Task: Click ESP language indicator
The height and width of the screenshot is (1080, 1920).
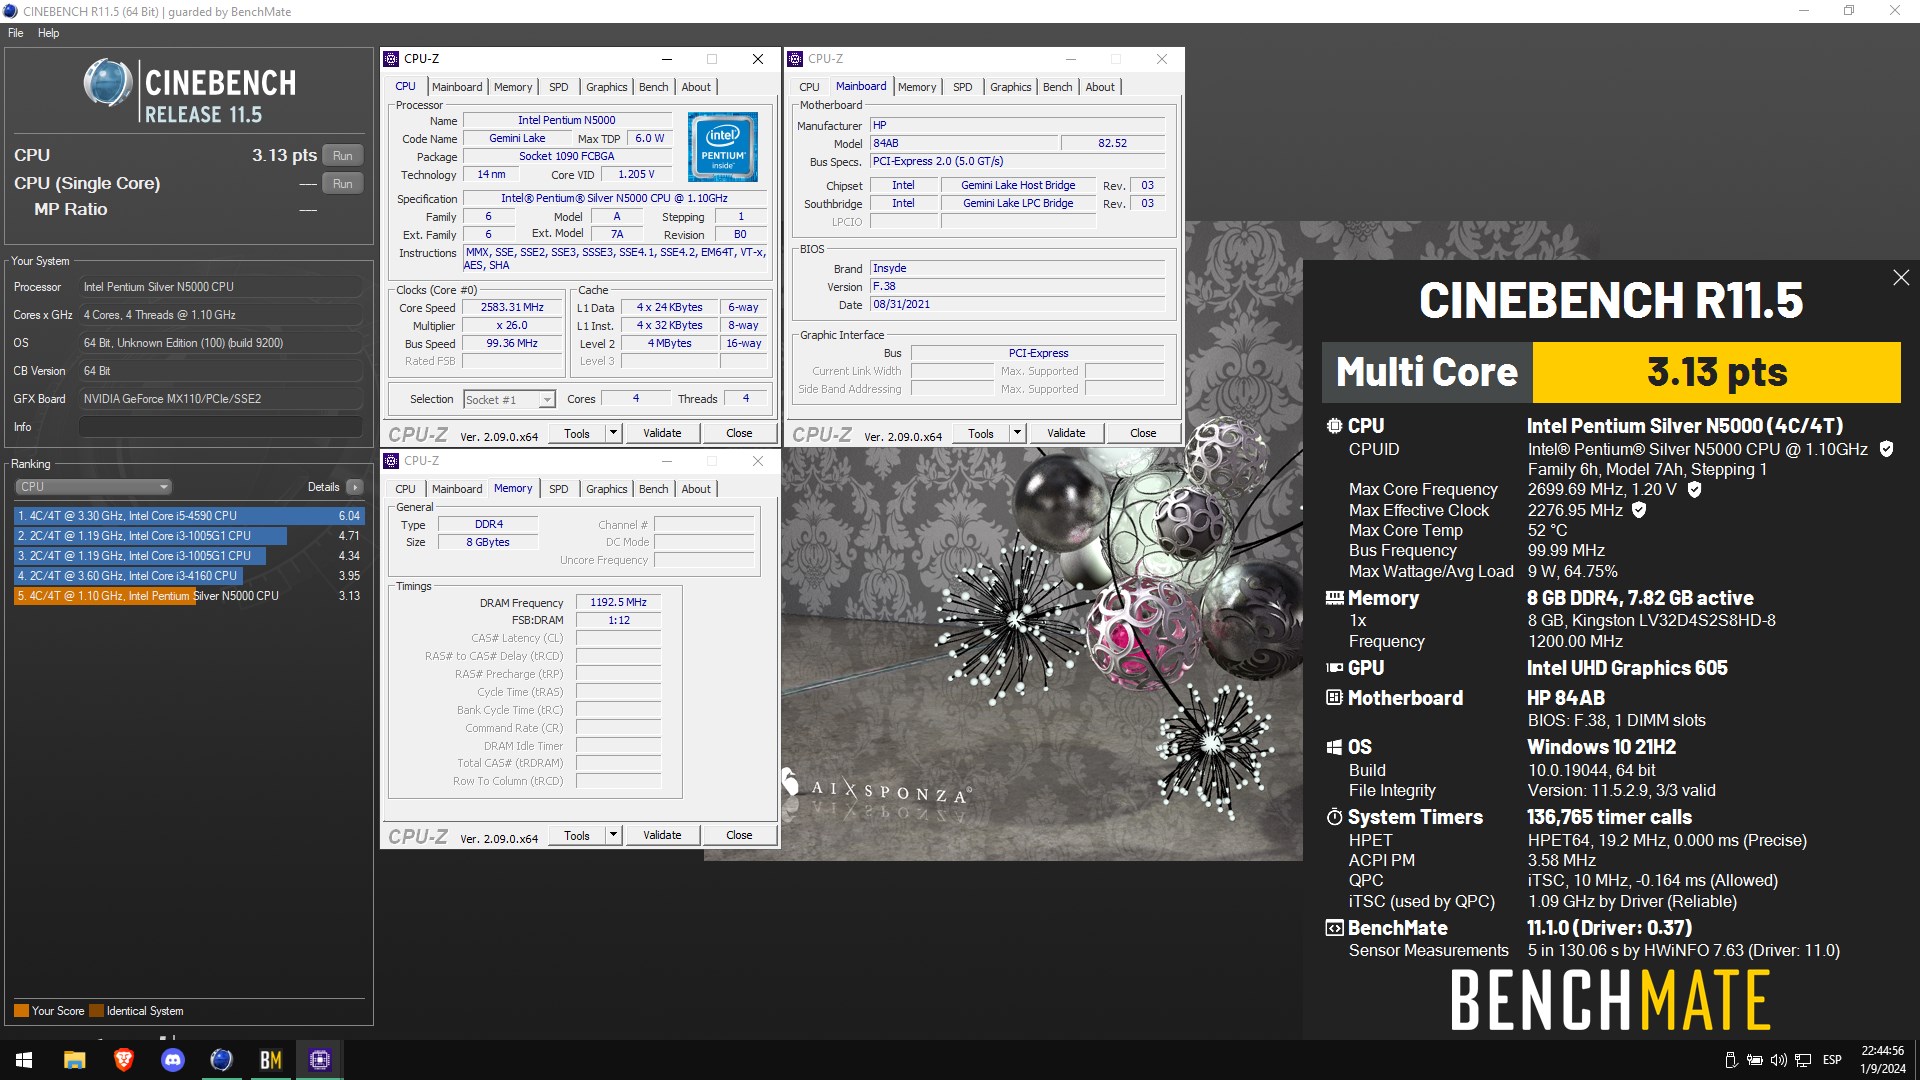Action: (1832, 1060)
